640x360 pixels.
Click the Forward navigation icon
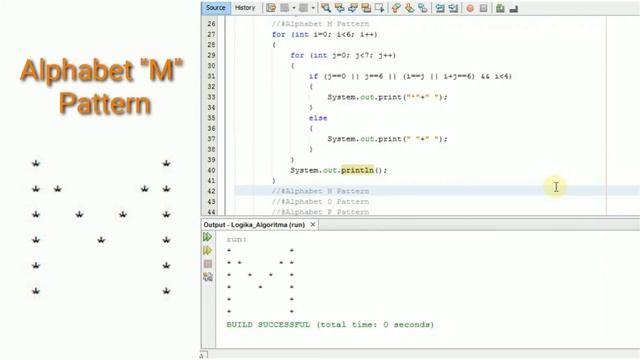(x=304, y=8)
